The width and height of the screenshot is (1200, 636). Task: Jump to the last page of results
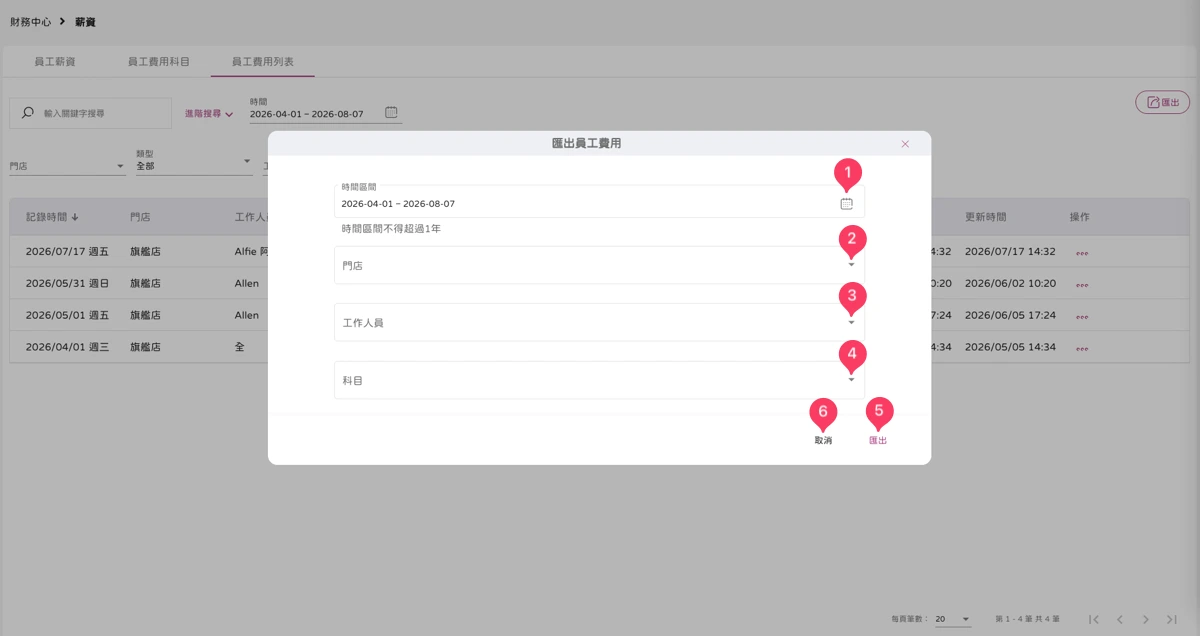coord(1172,620)
